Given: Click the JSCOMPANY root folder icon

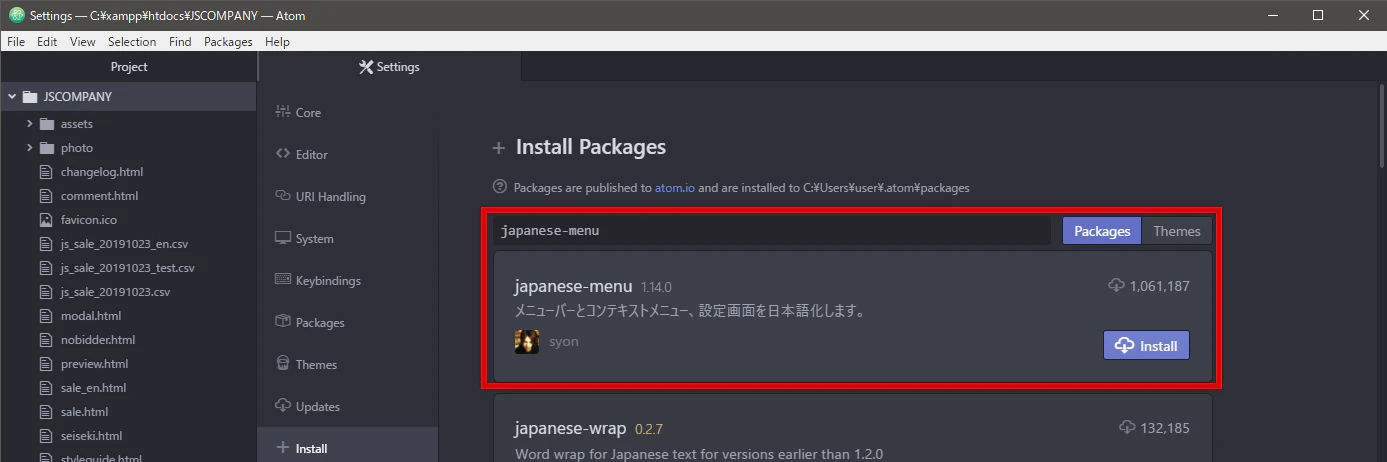Looking at the screenshot, I should tap(30, 97).
